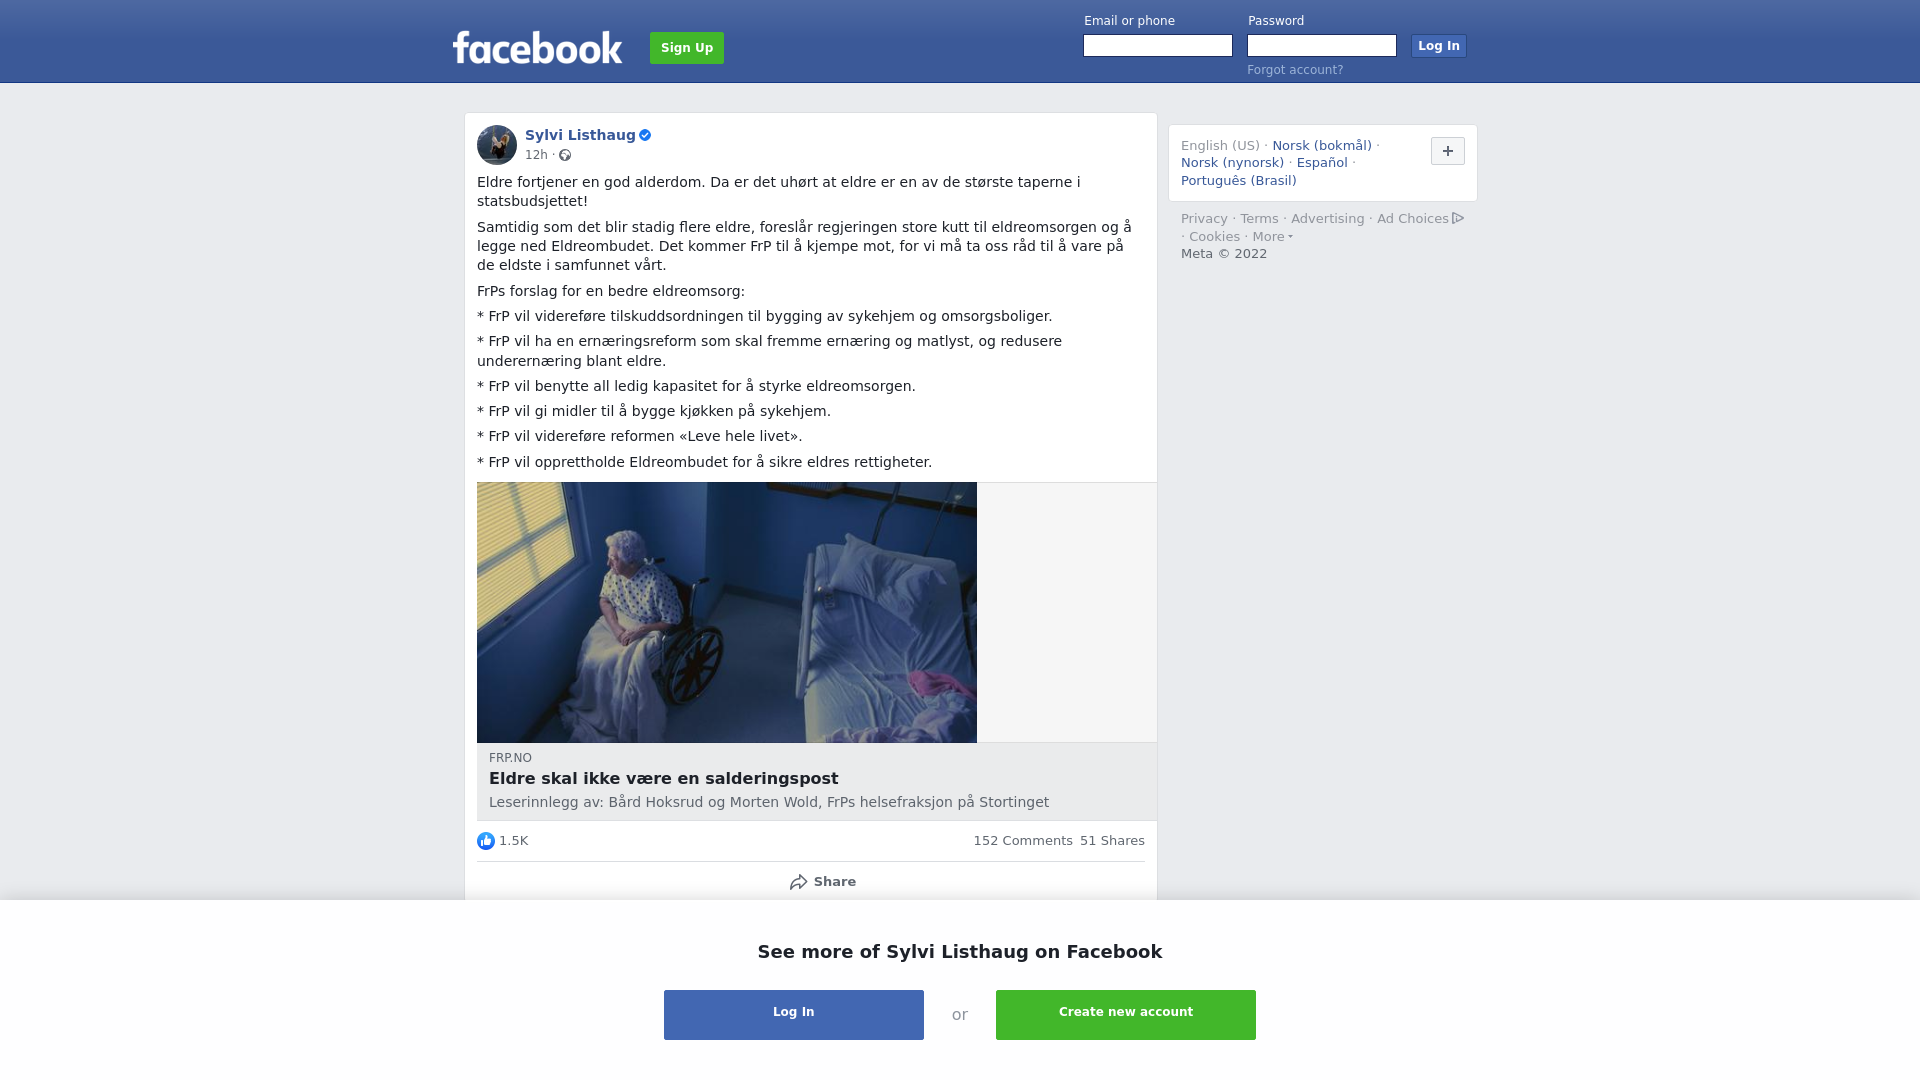Open the Forgot account? link
Viewport: 1920px width, 1080px height.
click(1295, 70)
